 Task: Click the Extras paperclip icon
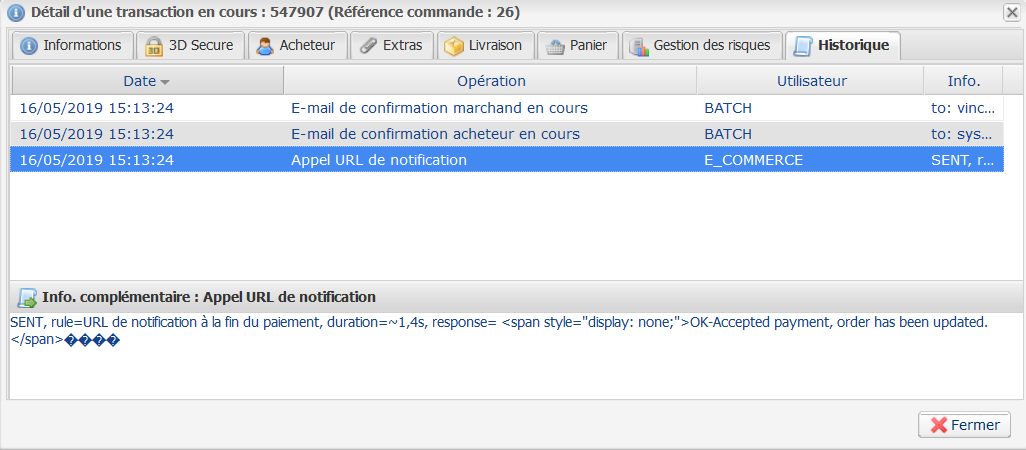(x=368, y=46)
